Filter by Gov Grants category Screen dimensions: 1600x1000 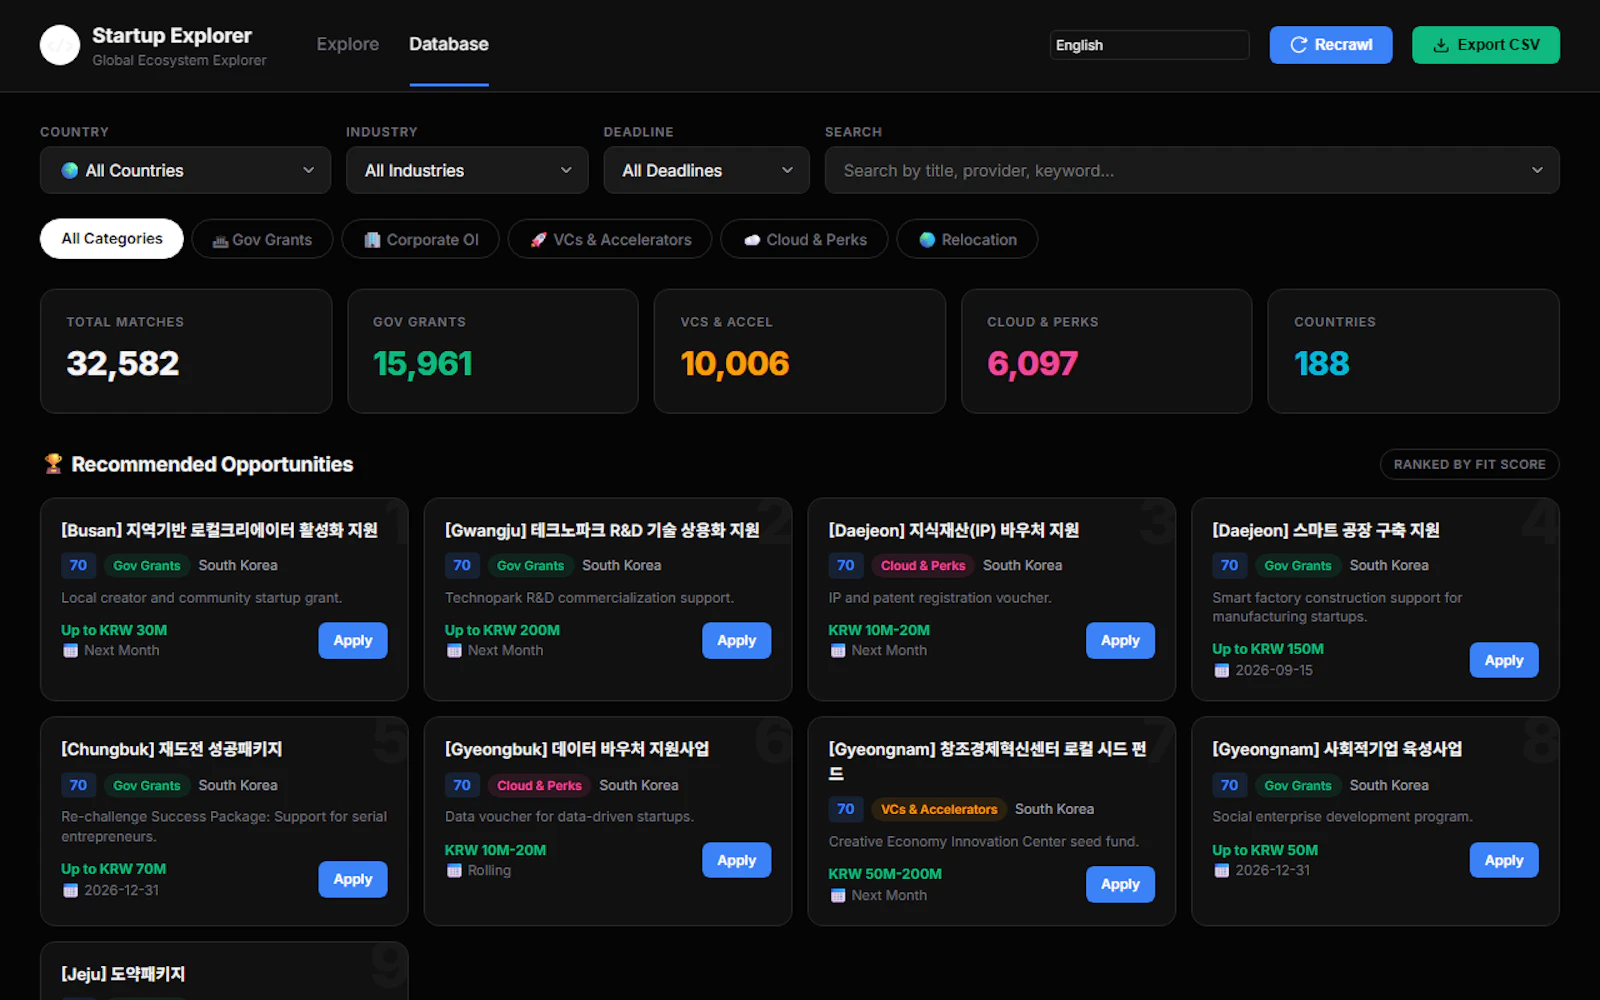[x=262, y=240]
